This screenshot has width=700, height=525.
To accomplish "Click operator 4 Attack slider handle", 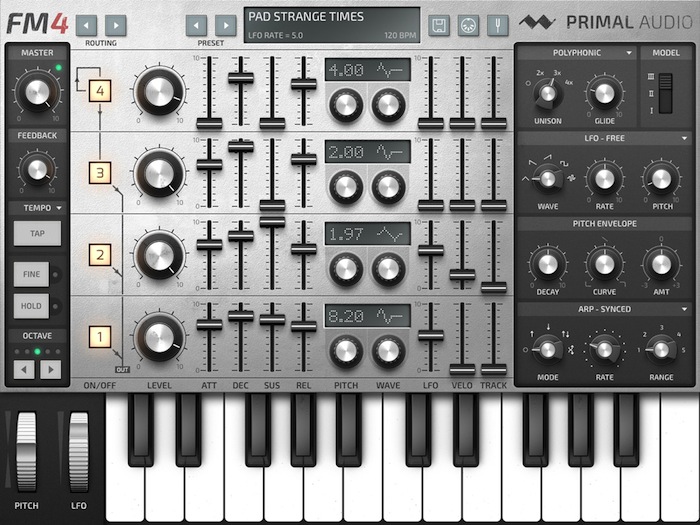I will point(209,124).
